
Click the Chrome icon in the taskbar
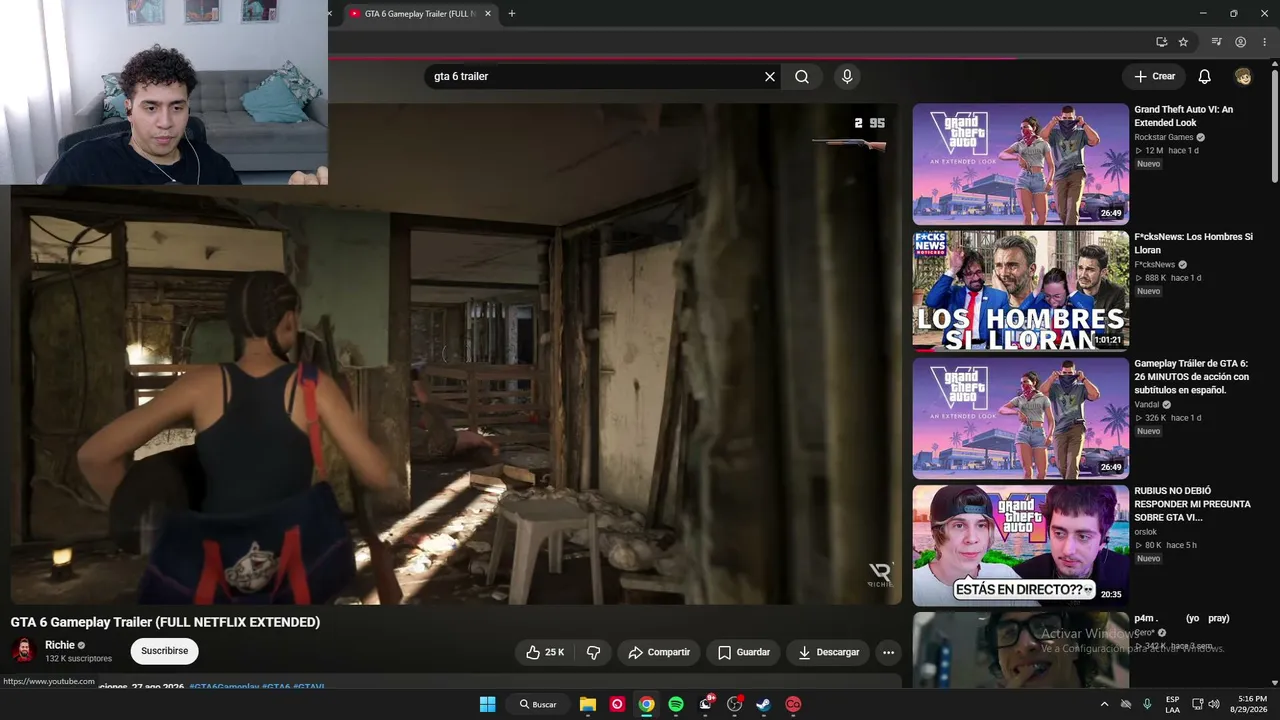pos(647,704)
